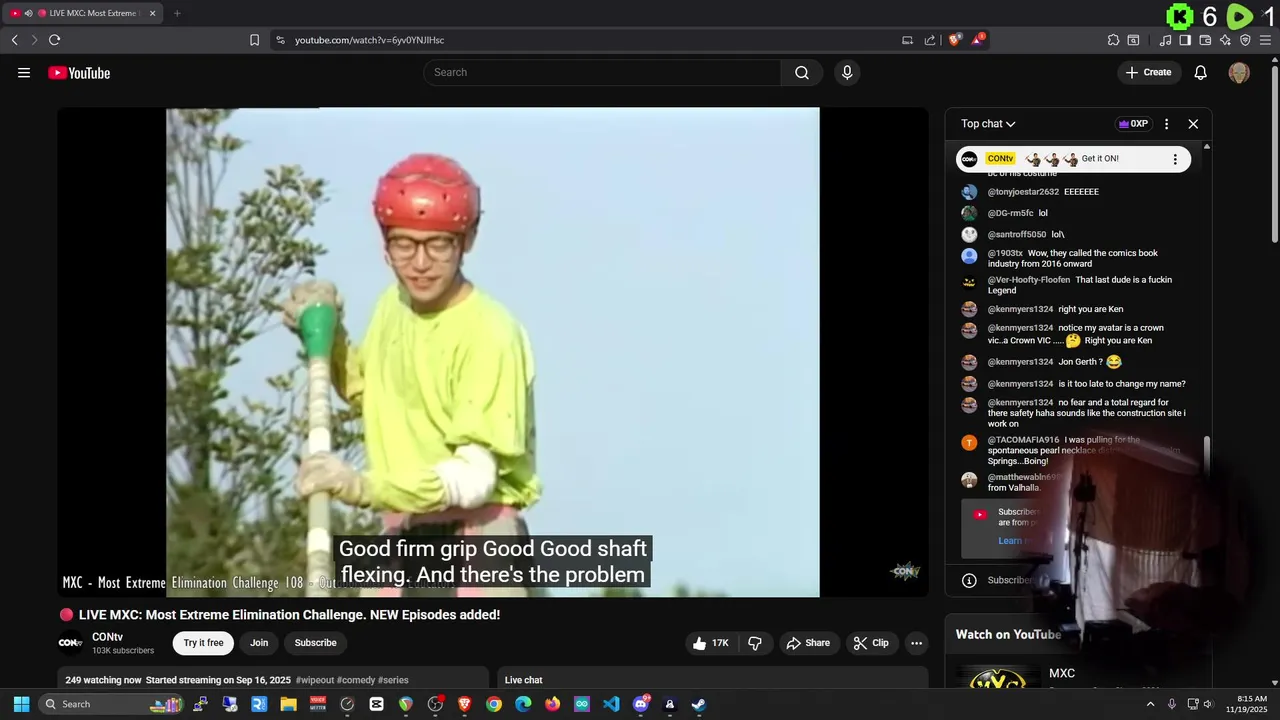Click the search magnifier button

[x=802, y=72]
